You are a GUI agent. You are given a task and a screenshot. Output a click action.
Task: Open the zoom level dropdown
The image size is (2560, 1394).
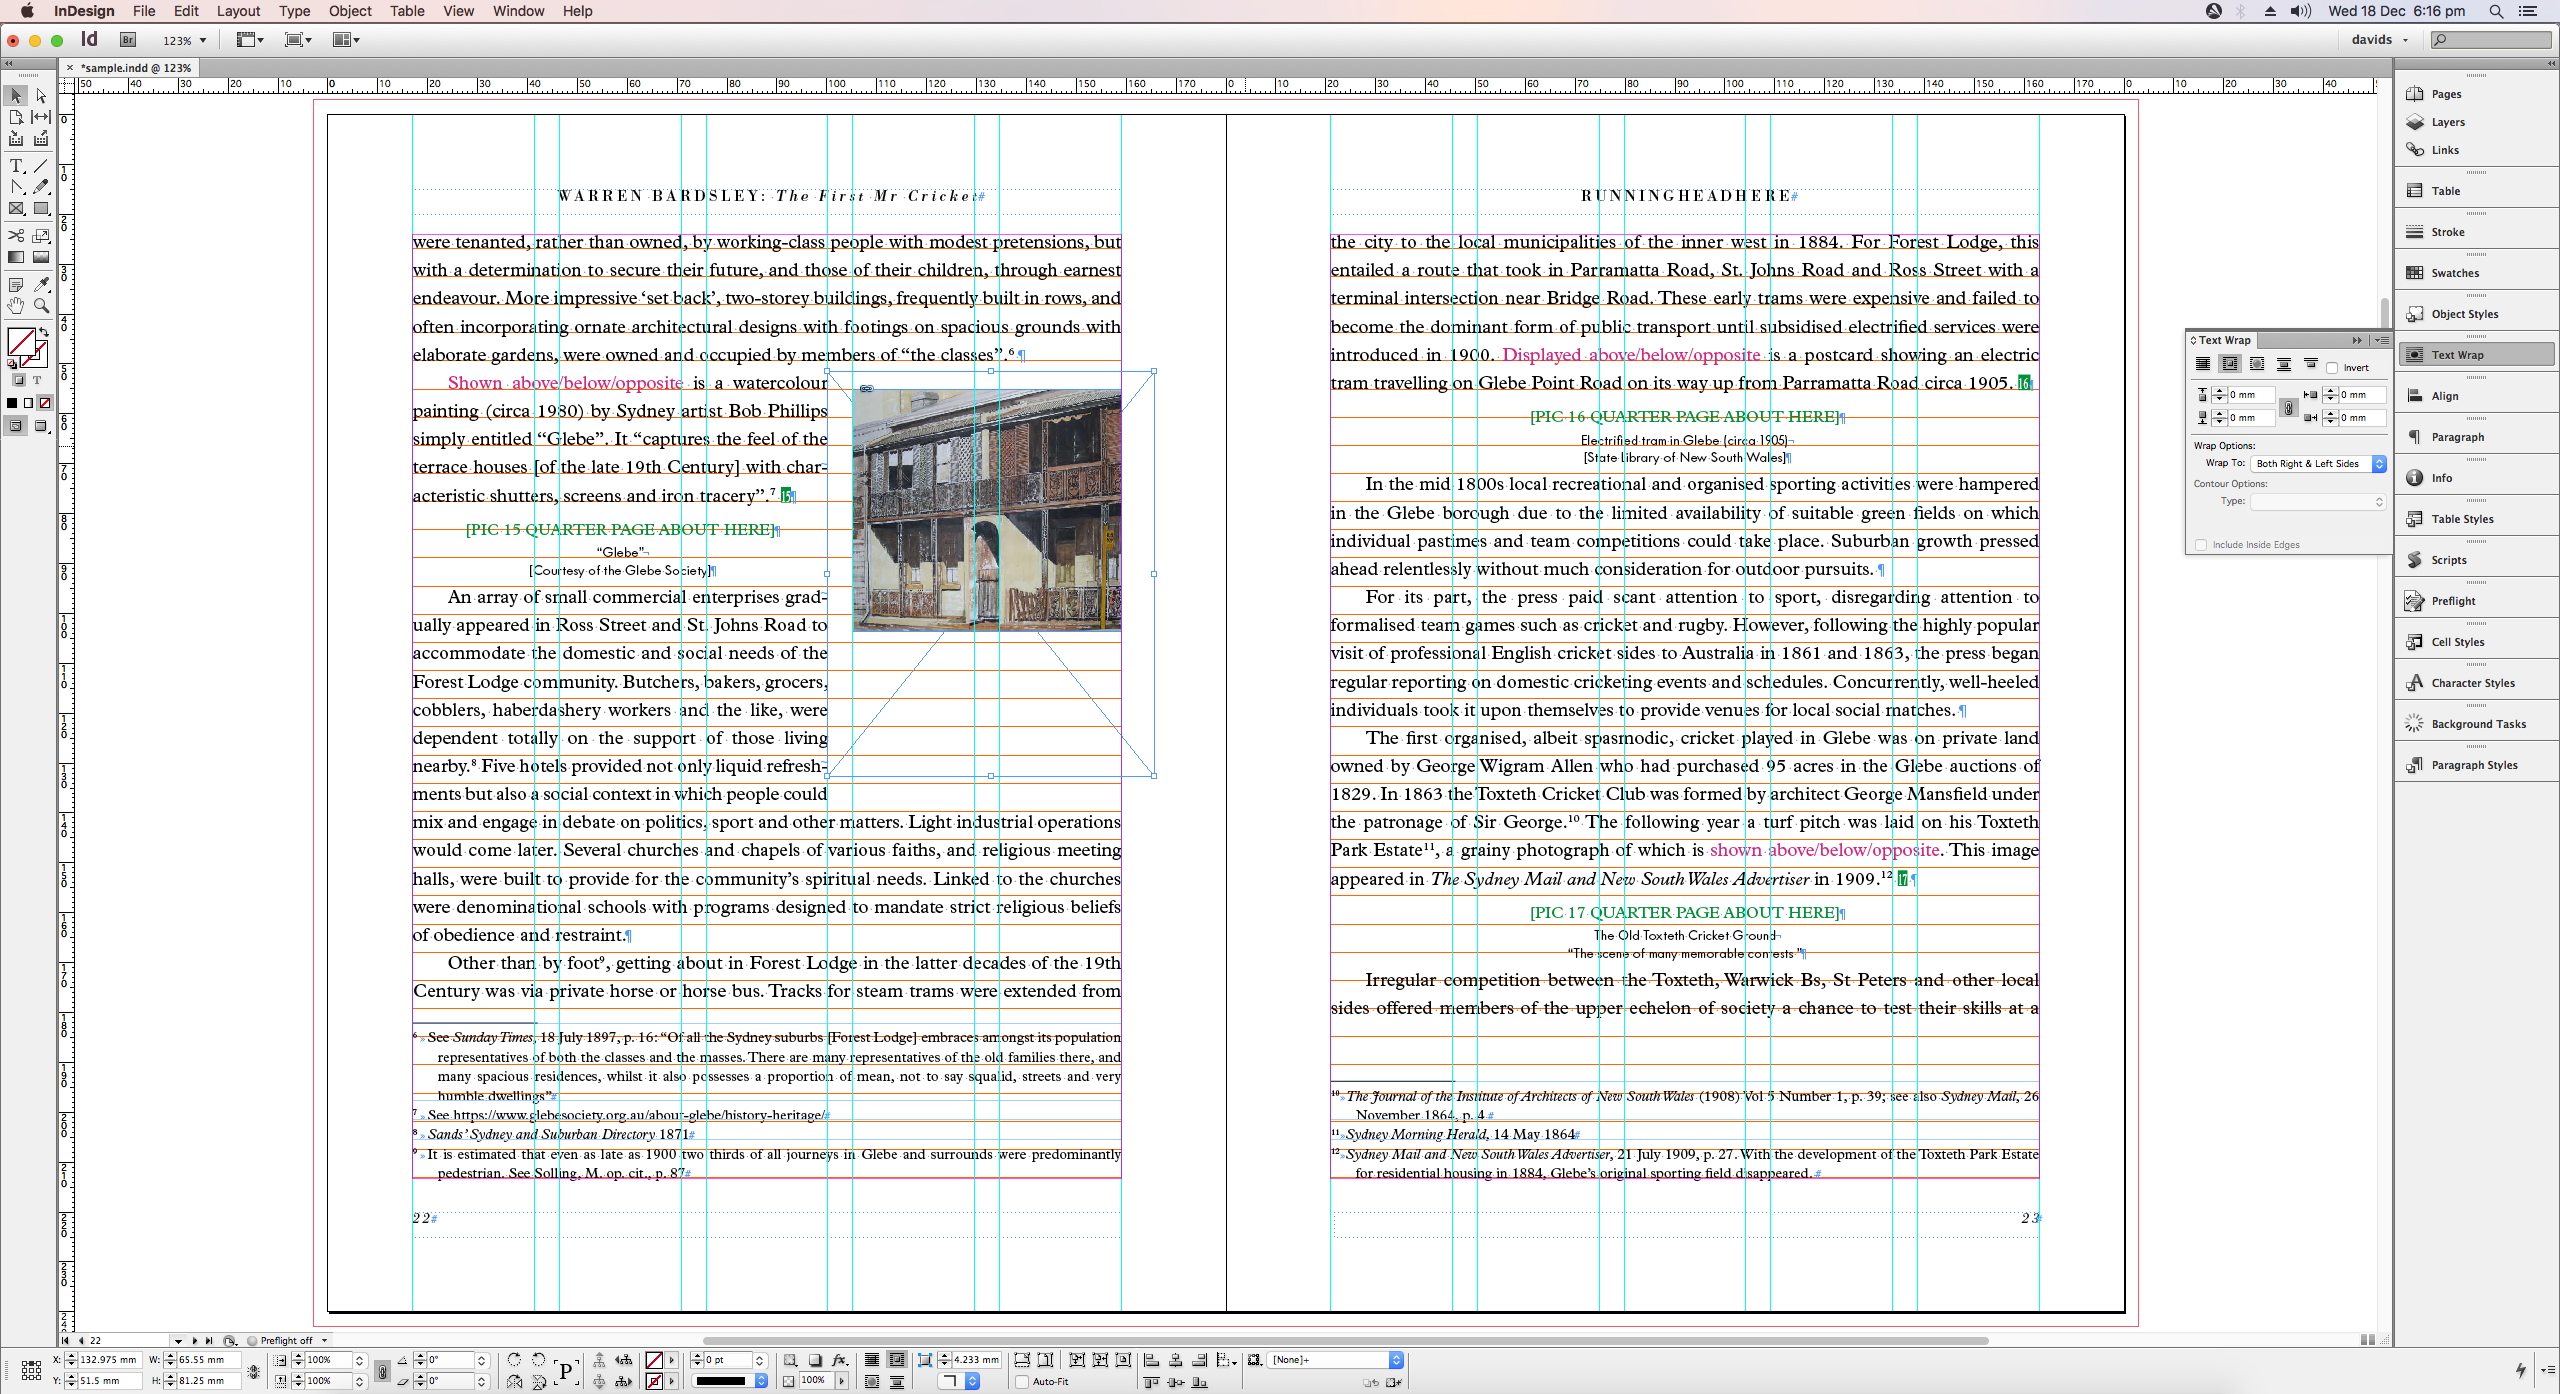pos(203,41)
